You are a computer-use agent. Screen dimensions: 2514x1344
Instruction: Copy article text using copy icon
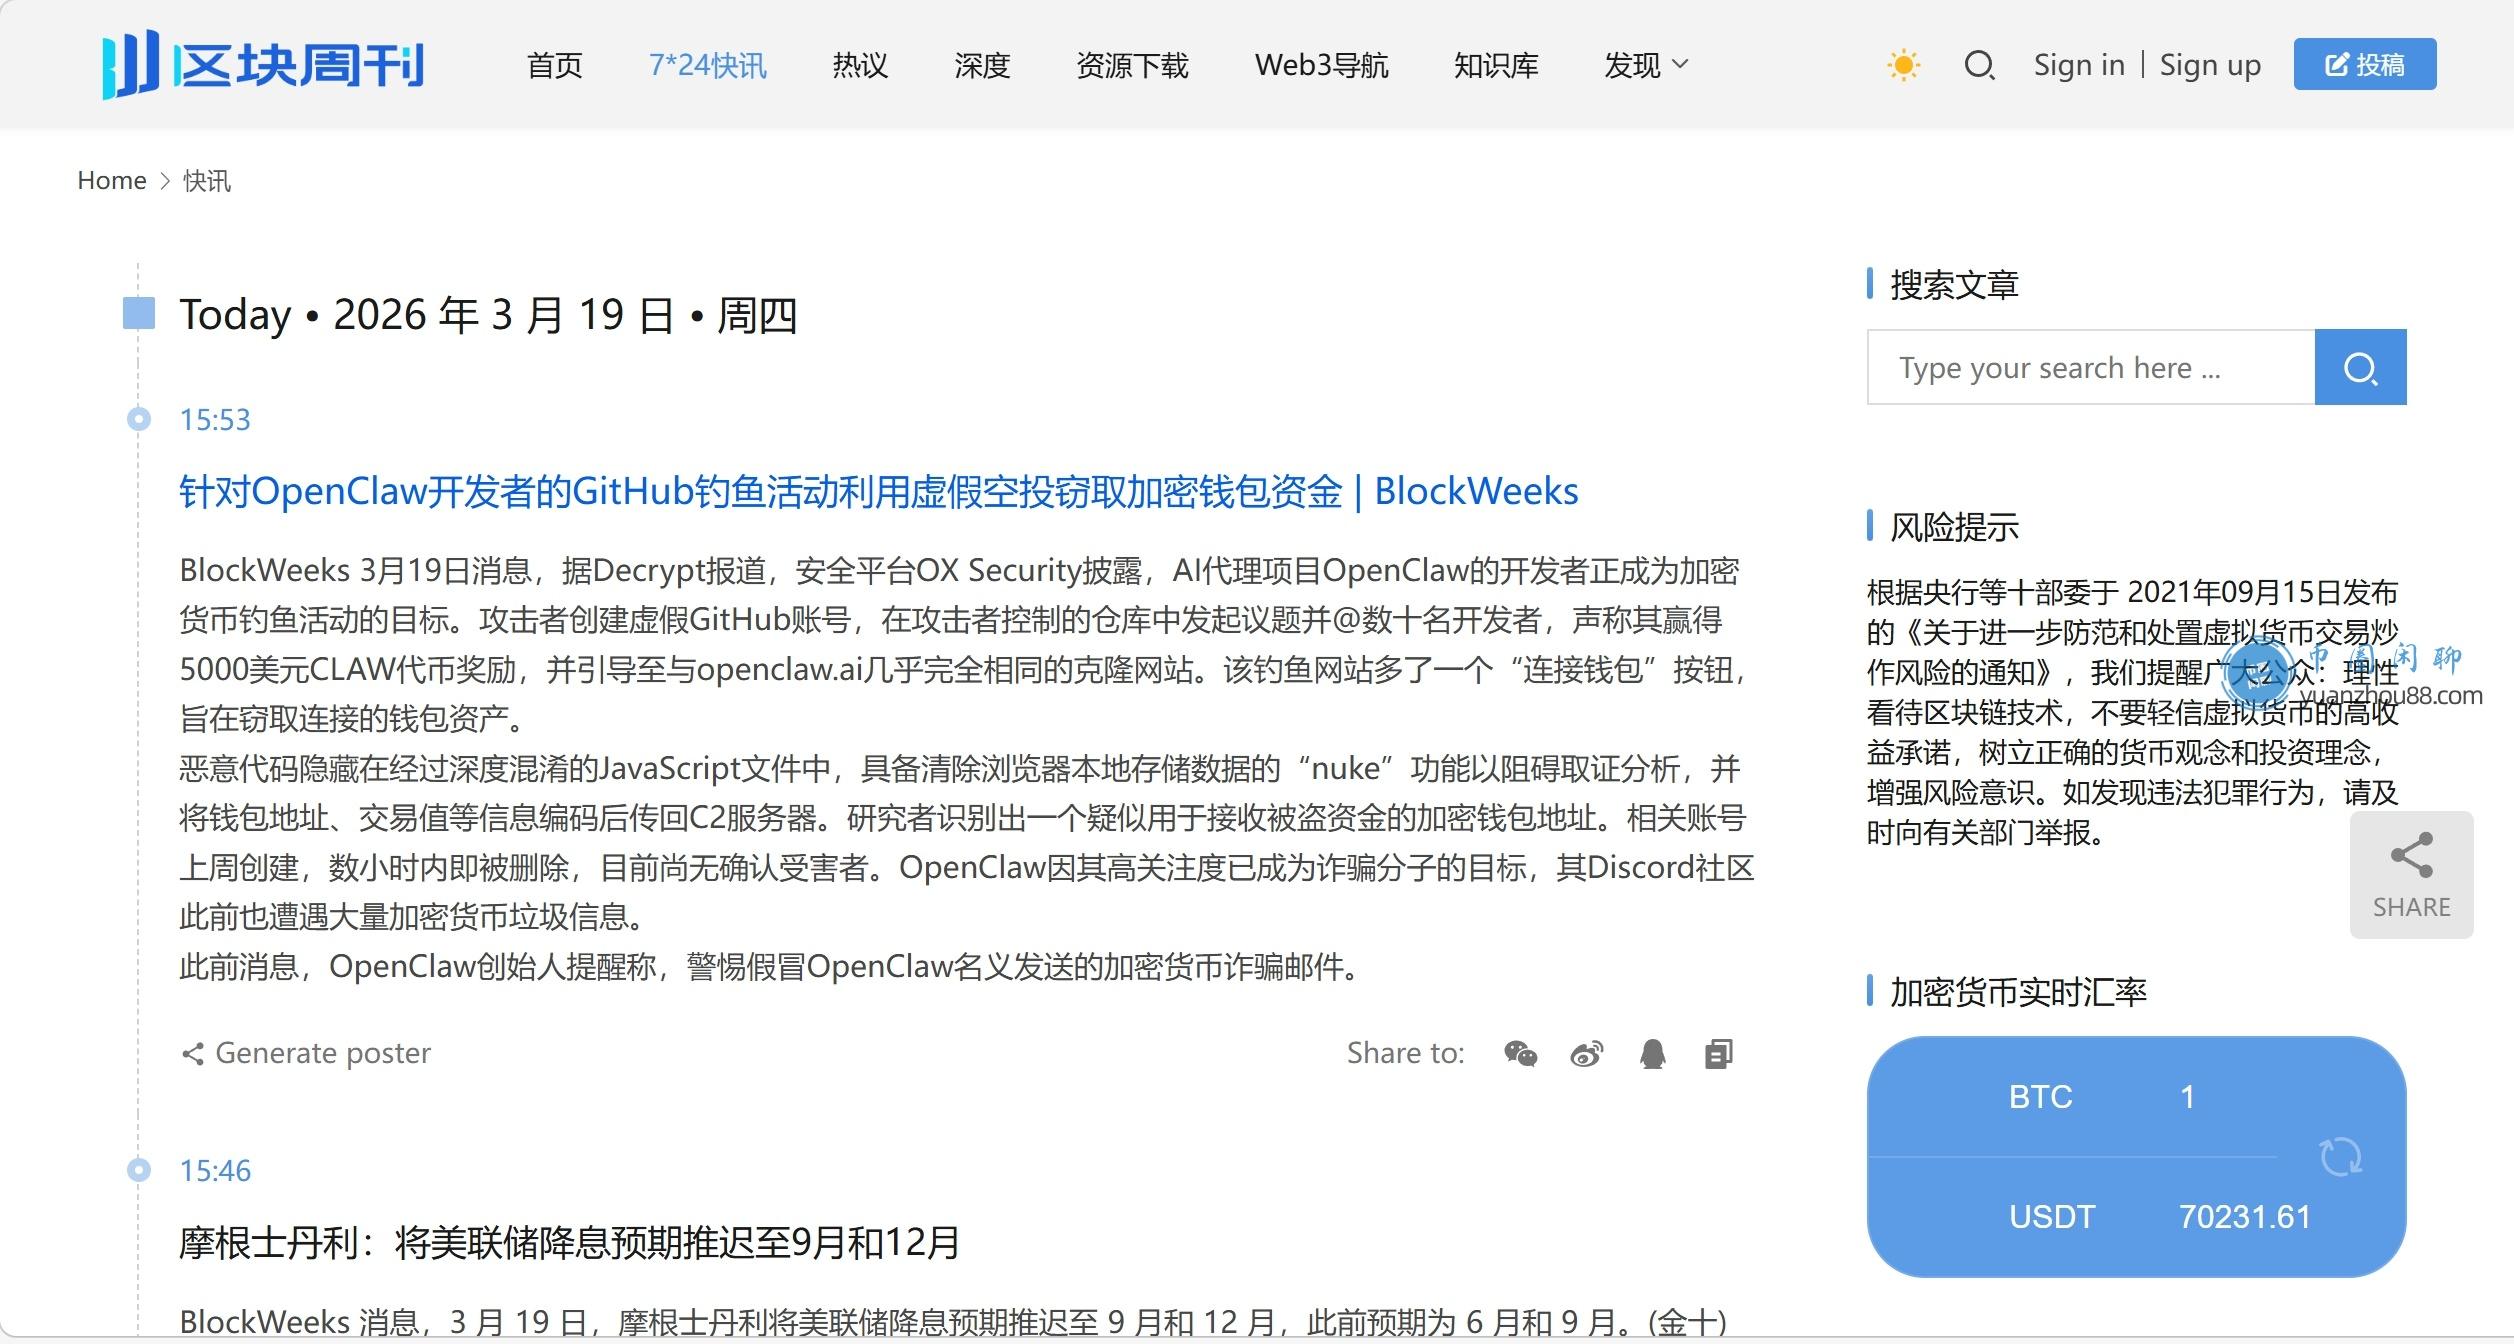click(1718, 1054)
